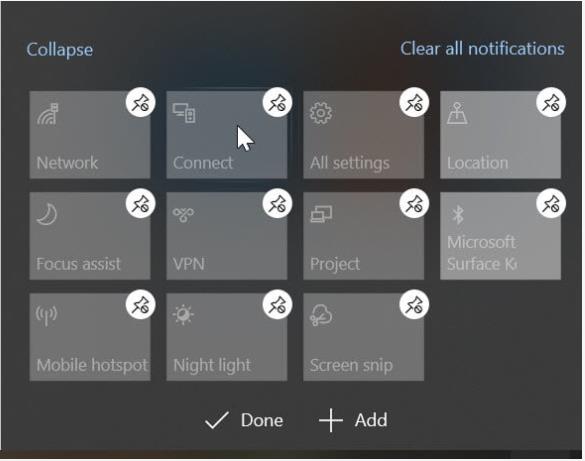585x461 pixels.
Task: Unpin the Mobile hotspot tile
Action: pyautogui.click(x=140, y=305)
